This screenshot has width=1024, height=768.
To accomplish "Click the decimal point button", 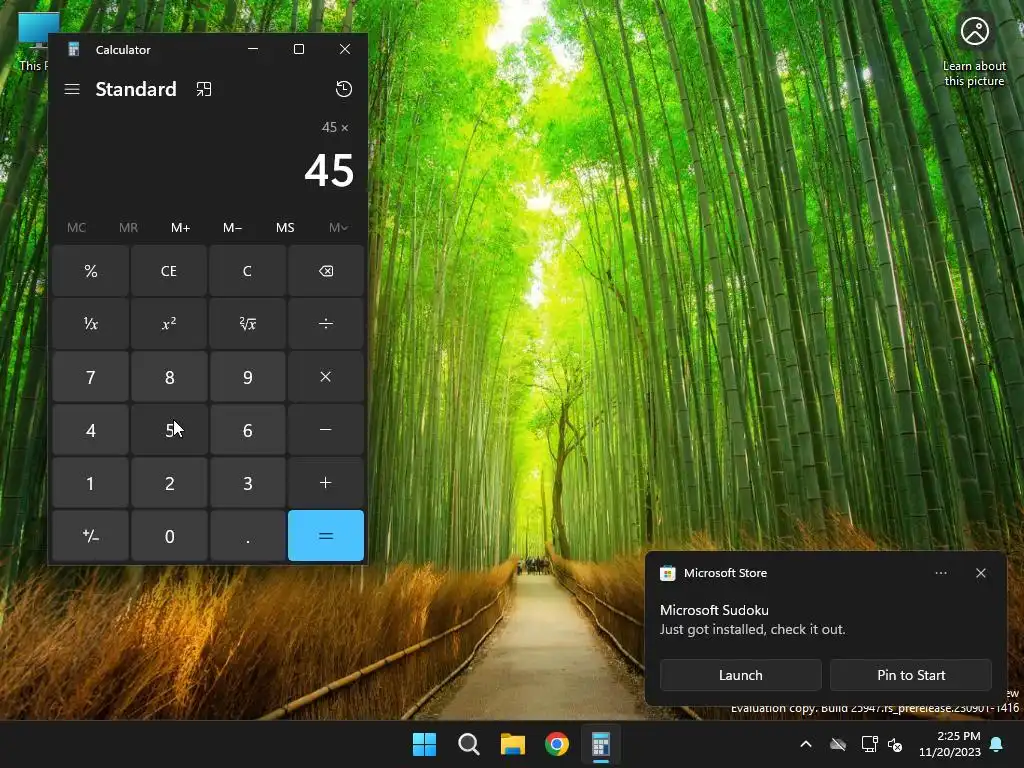I will coord(248,536).
